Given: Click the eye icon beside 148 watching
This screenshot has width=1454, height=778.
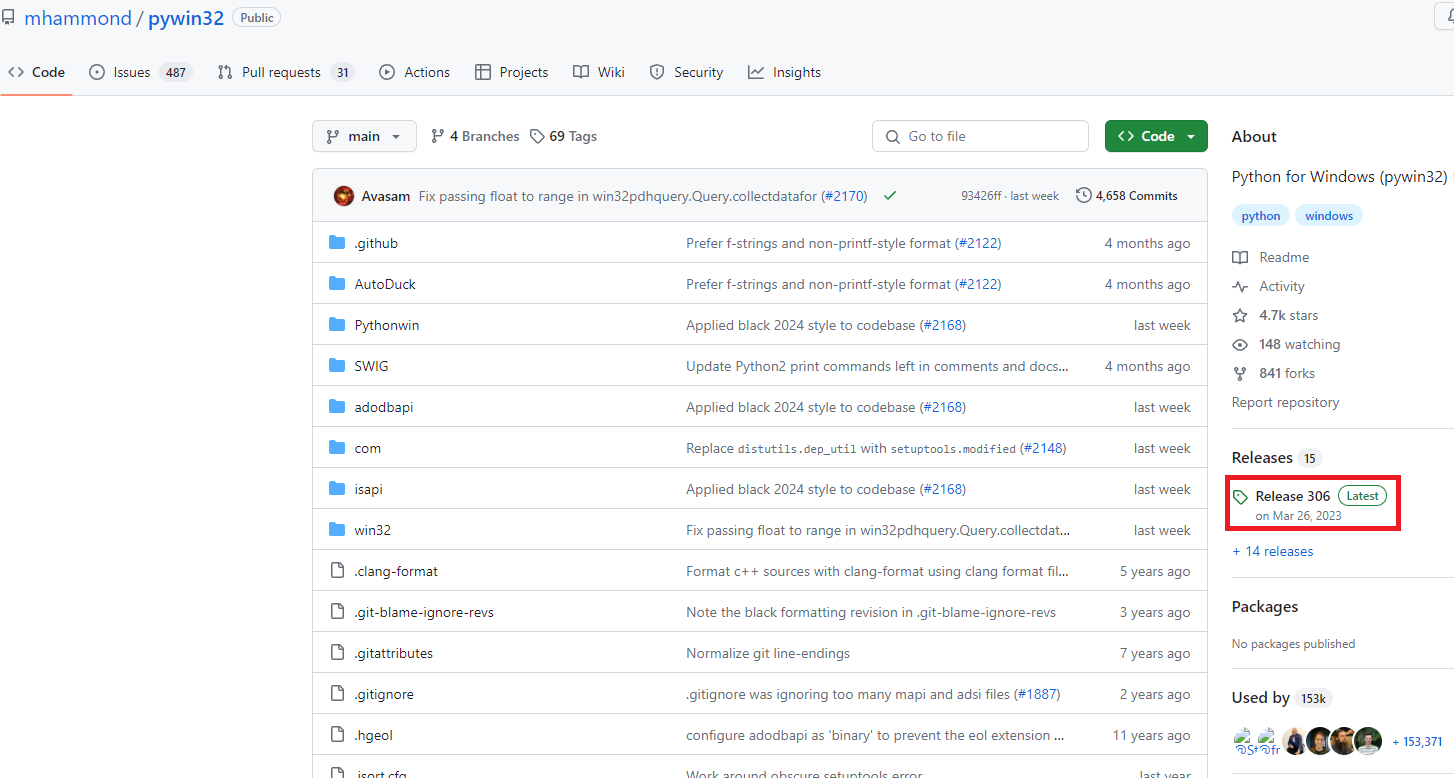Looking at the screenshot, I should point(1240,344).
